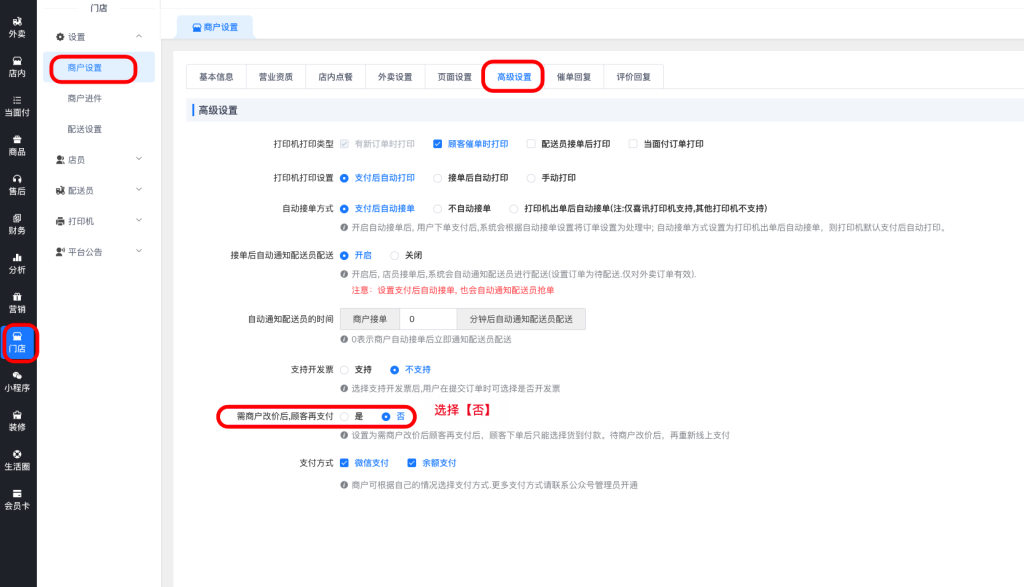Viewport: 1024px width, 587px height.
Task: Enable the 配送员接单后打印 checkbox
Action: point(532,144)
